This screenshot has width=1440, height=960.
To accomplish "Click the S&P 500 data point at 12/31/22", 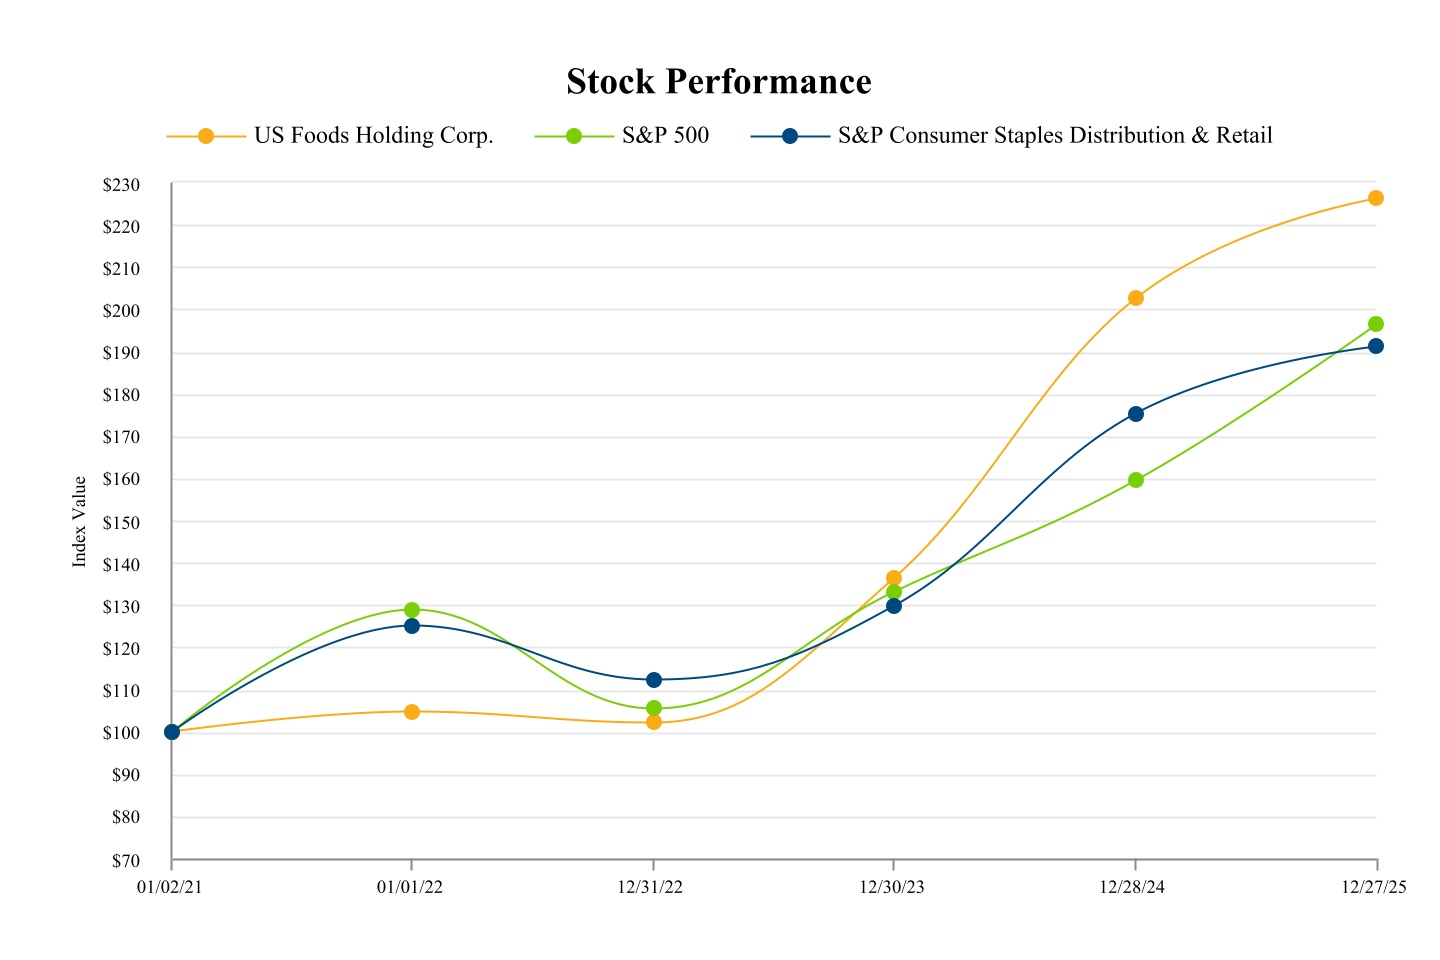I will [654, 708].
